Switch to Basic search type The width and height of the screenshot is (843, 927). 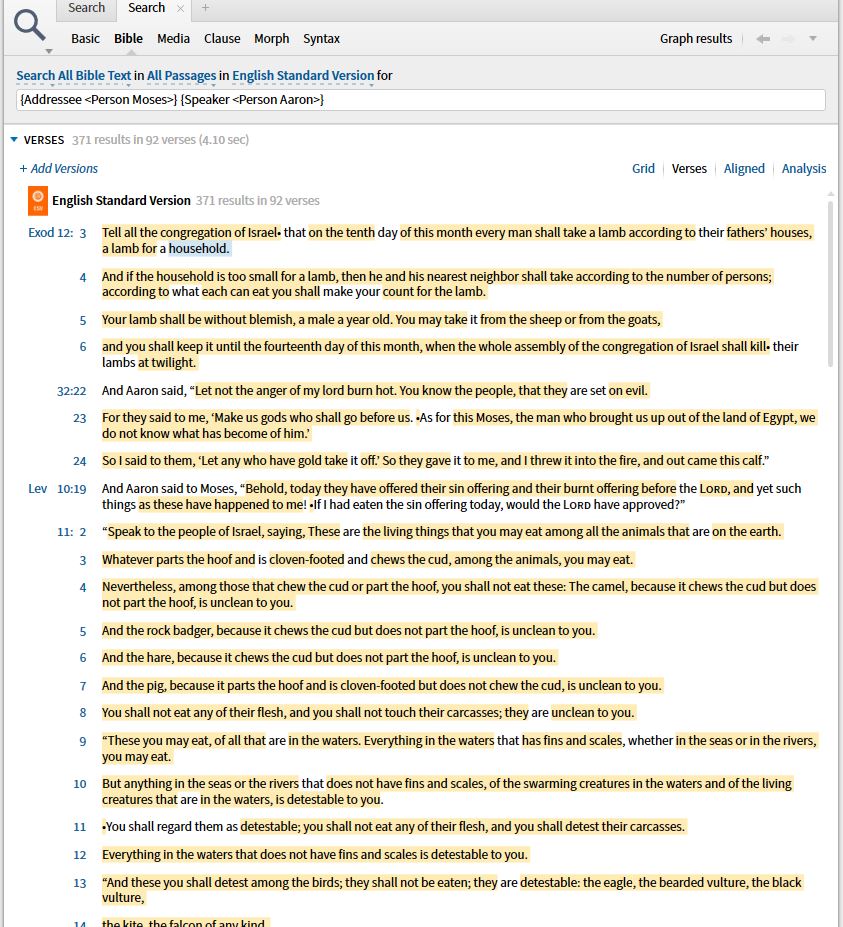click(x=85, y=38)
